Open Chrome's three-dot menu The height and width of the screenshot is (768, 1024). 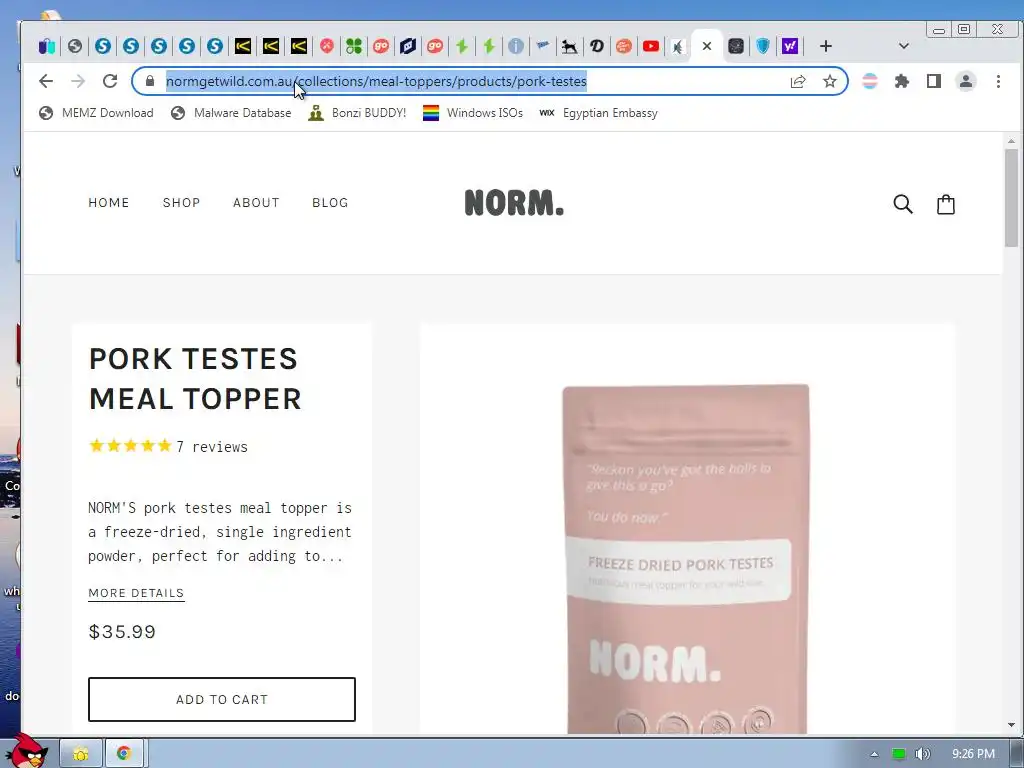point(998,82)
